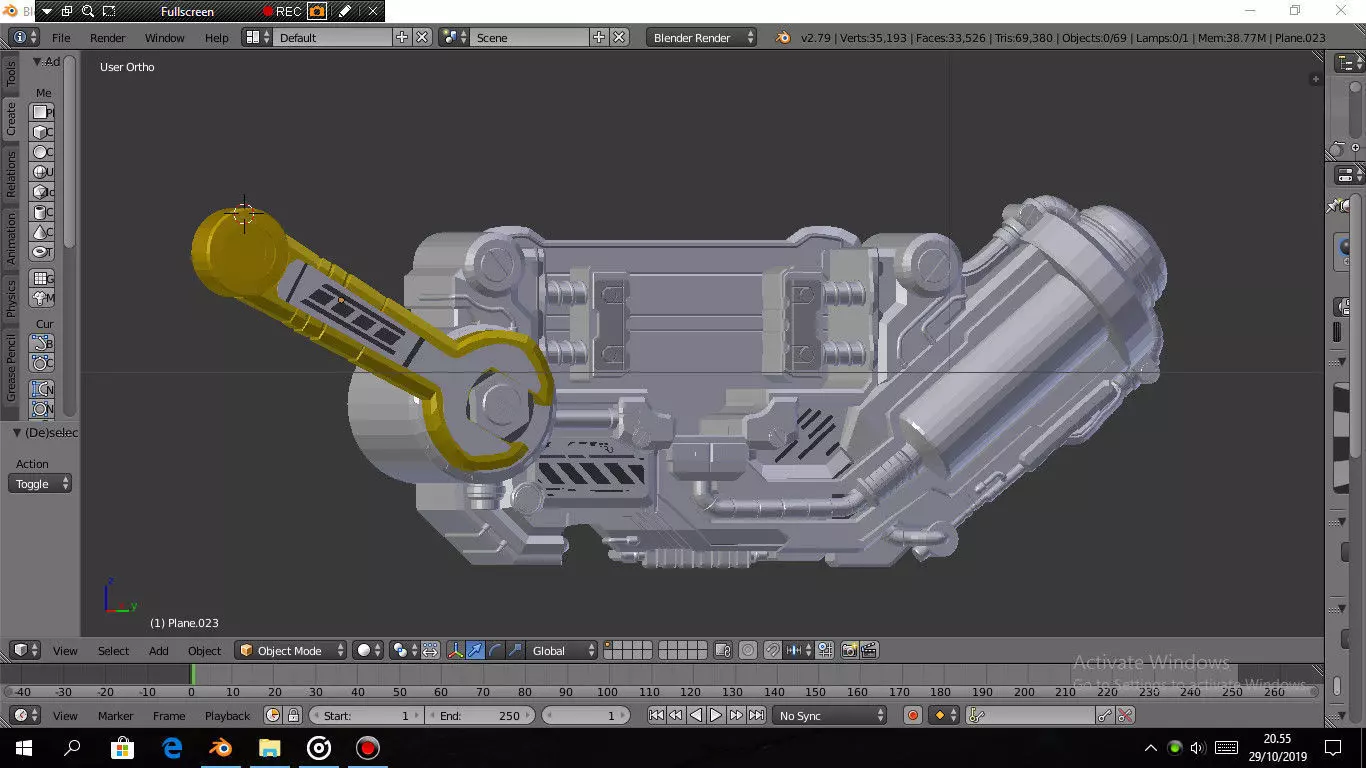Open the Blender Render engine dropdown
The width and height of the screenshot is (1366, 768).
[x=701, y=37]
